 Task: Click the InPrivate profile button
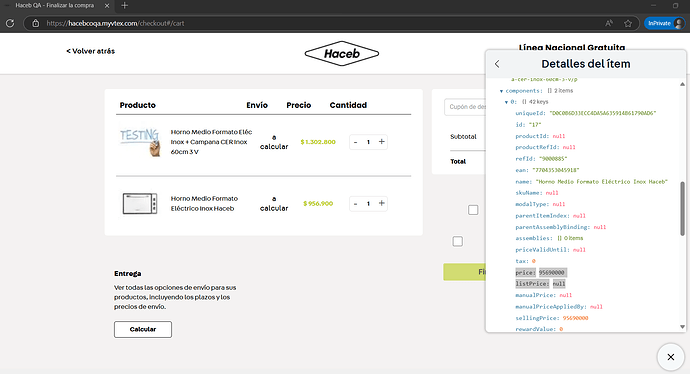[665, 23]
